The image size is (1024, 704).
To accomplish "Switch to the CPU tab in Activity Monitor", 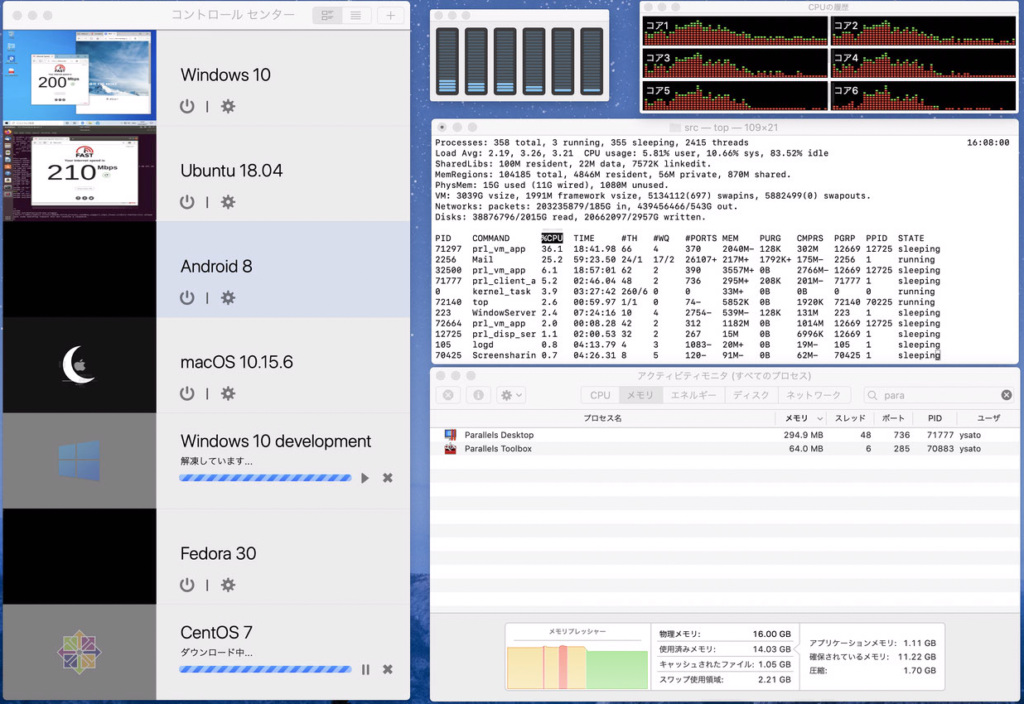I will 600,395.
